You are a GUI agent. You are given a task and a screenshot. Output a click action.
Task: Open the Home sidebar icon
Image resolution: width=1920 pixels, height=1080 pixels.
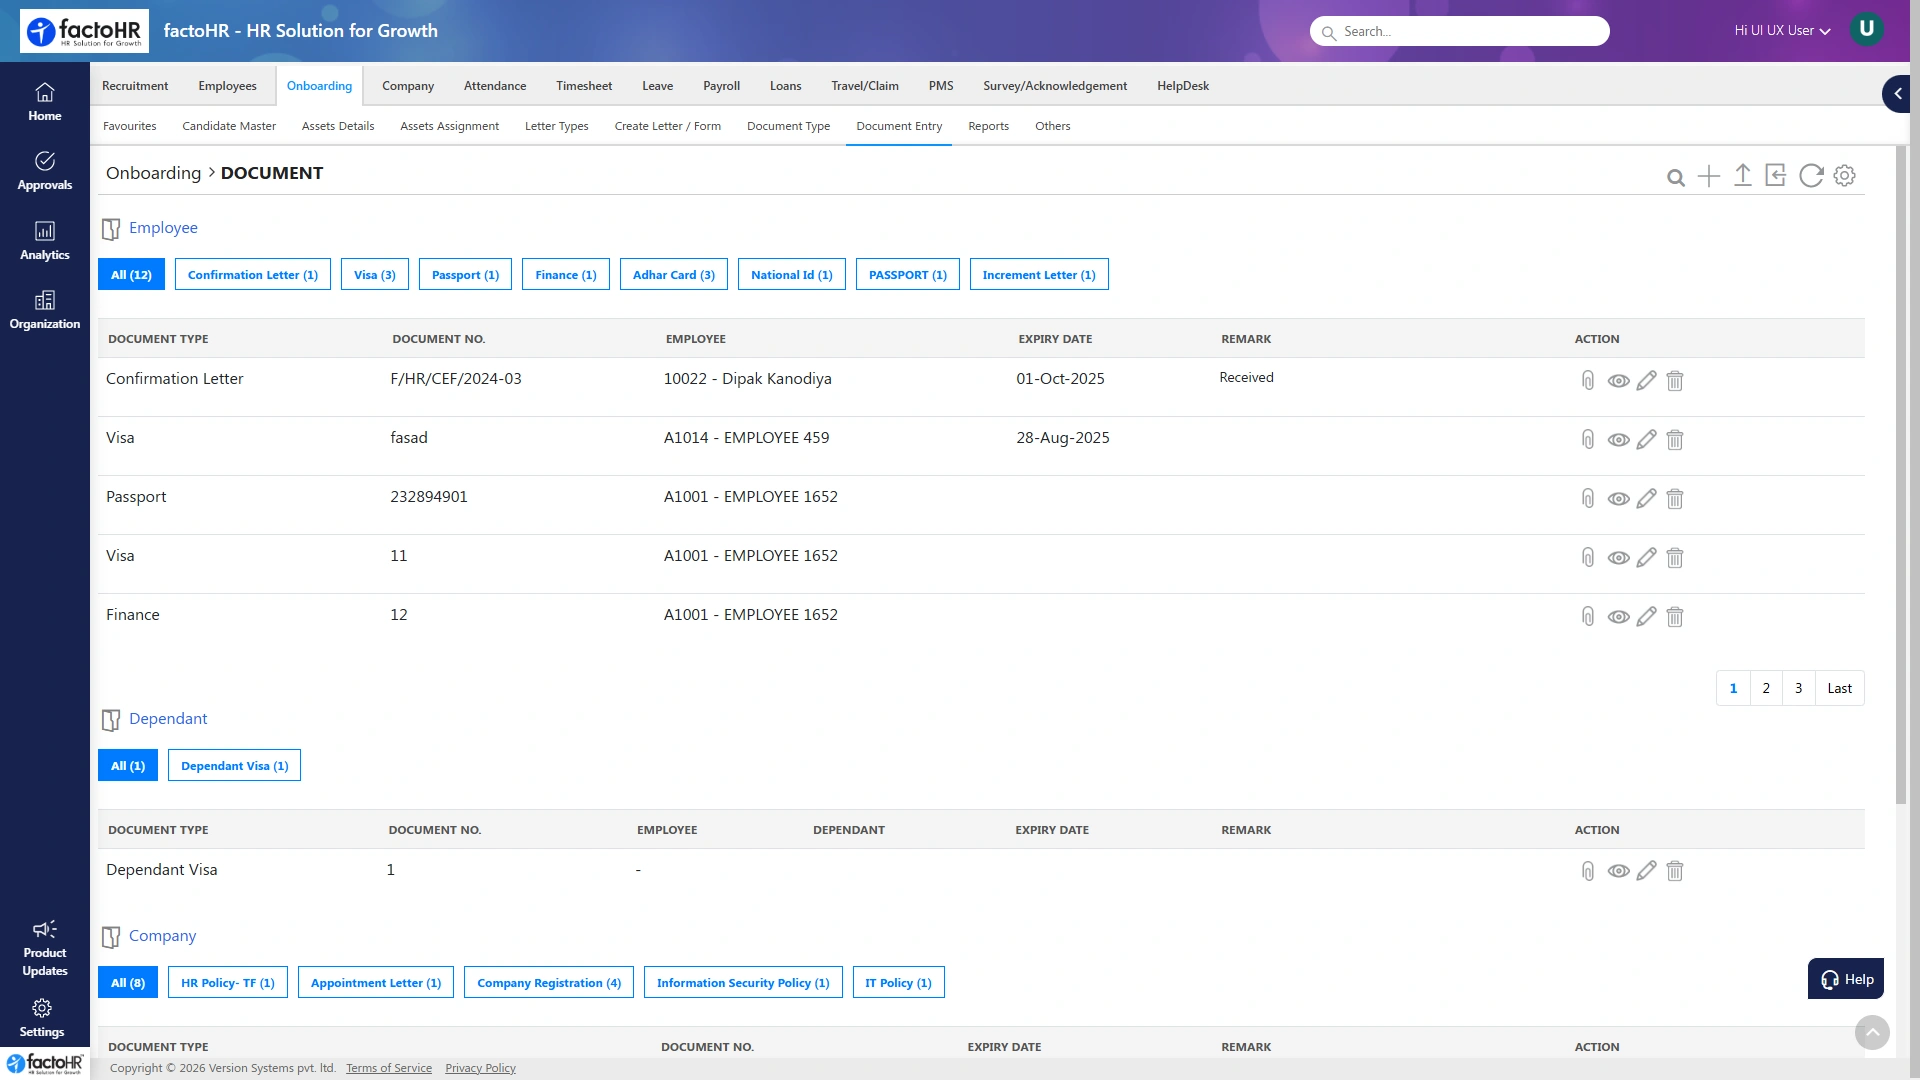[44, 102]
